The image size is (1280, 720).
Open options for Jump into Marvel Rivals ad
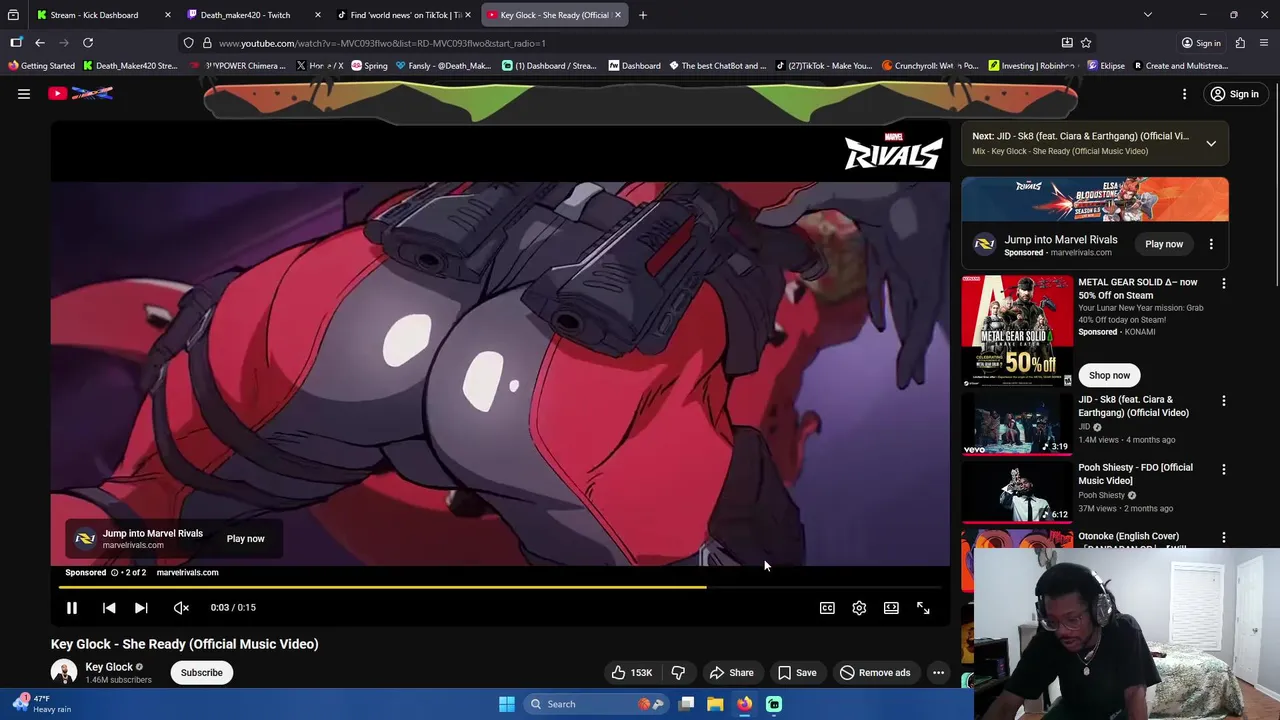pyautogui.click(x=1211, y=244)
